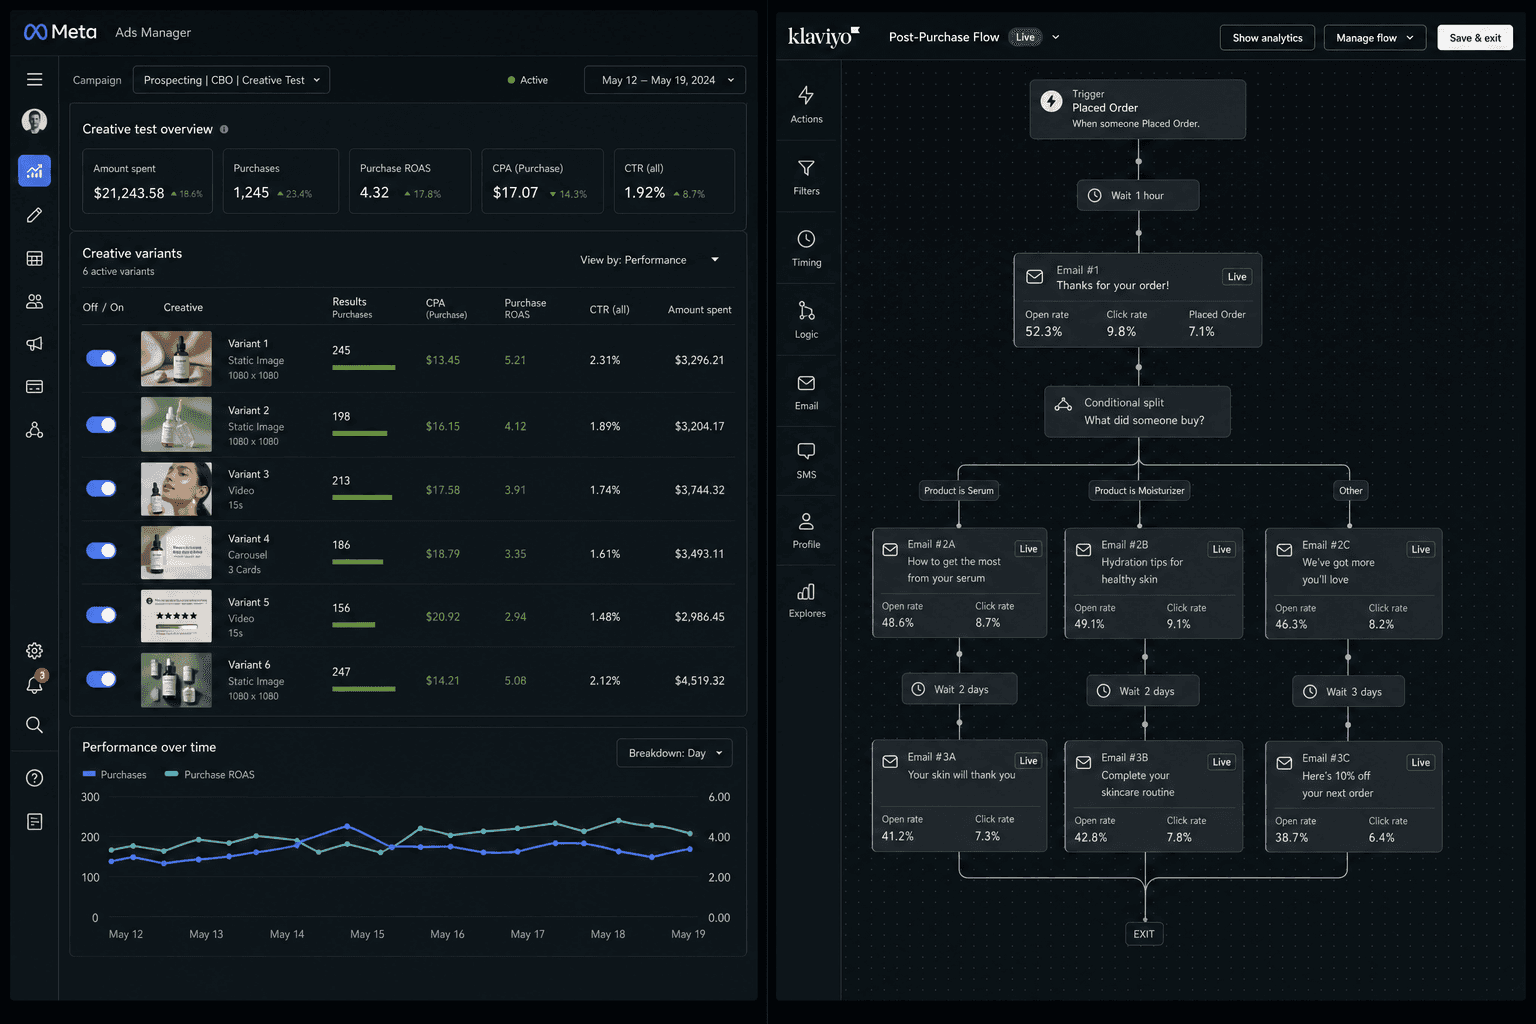
Task: Open the document notes icon in Meta sidebar
Action: [34, 821]
